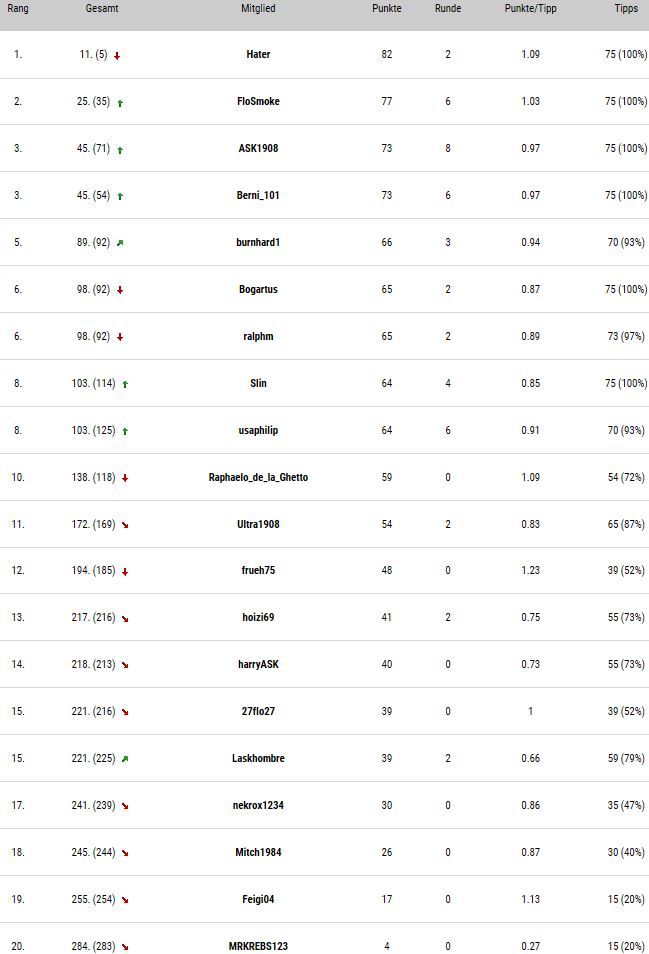Open the ASK1908 member link
649x954 pixels.
(258, 148)
